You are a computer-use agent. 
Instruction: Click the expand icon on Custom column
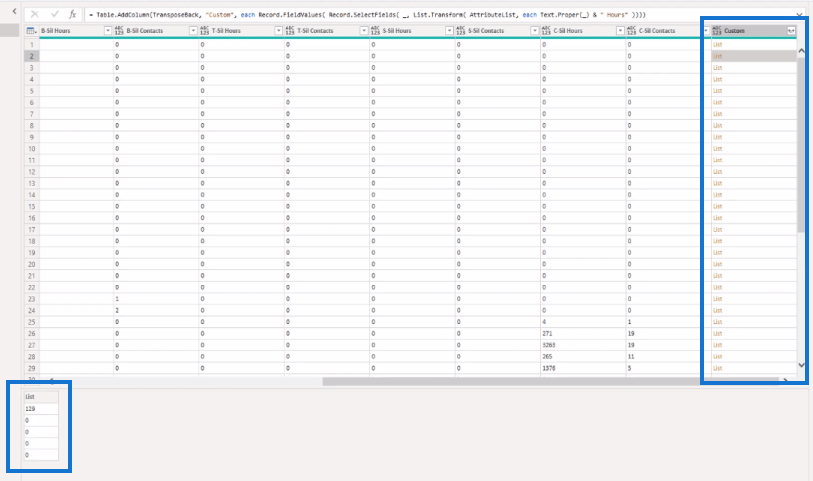click(791, 31)
